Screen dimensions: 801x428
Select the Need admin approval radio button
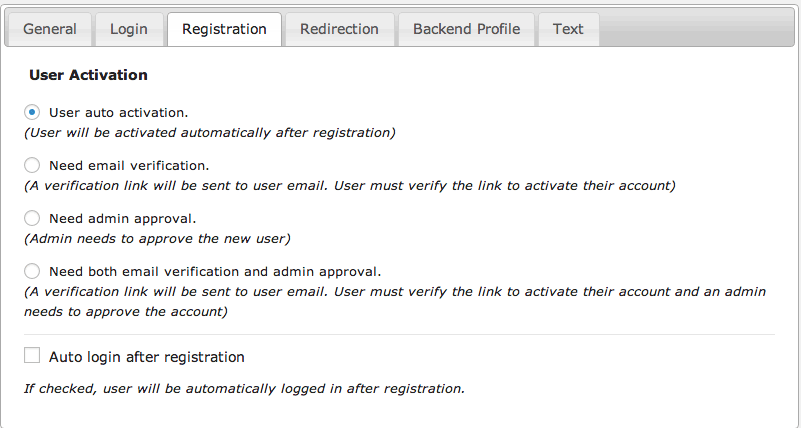pos(32,218)
